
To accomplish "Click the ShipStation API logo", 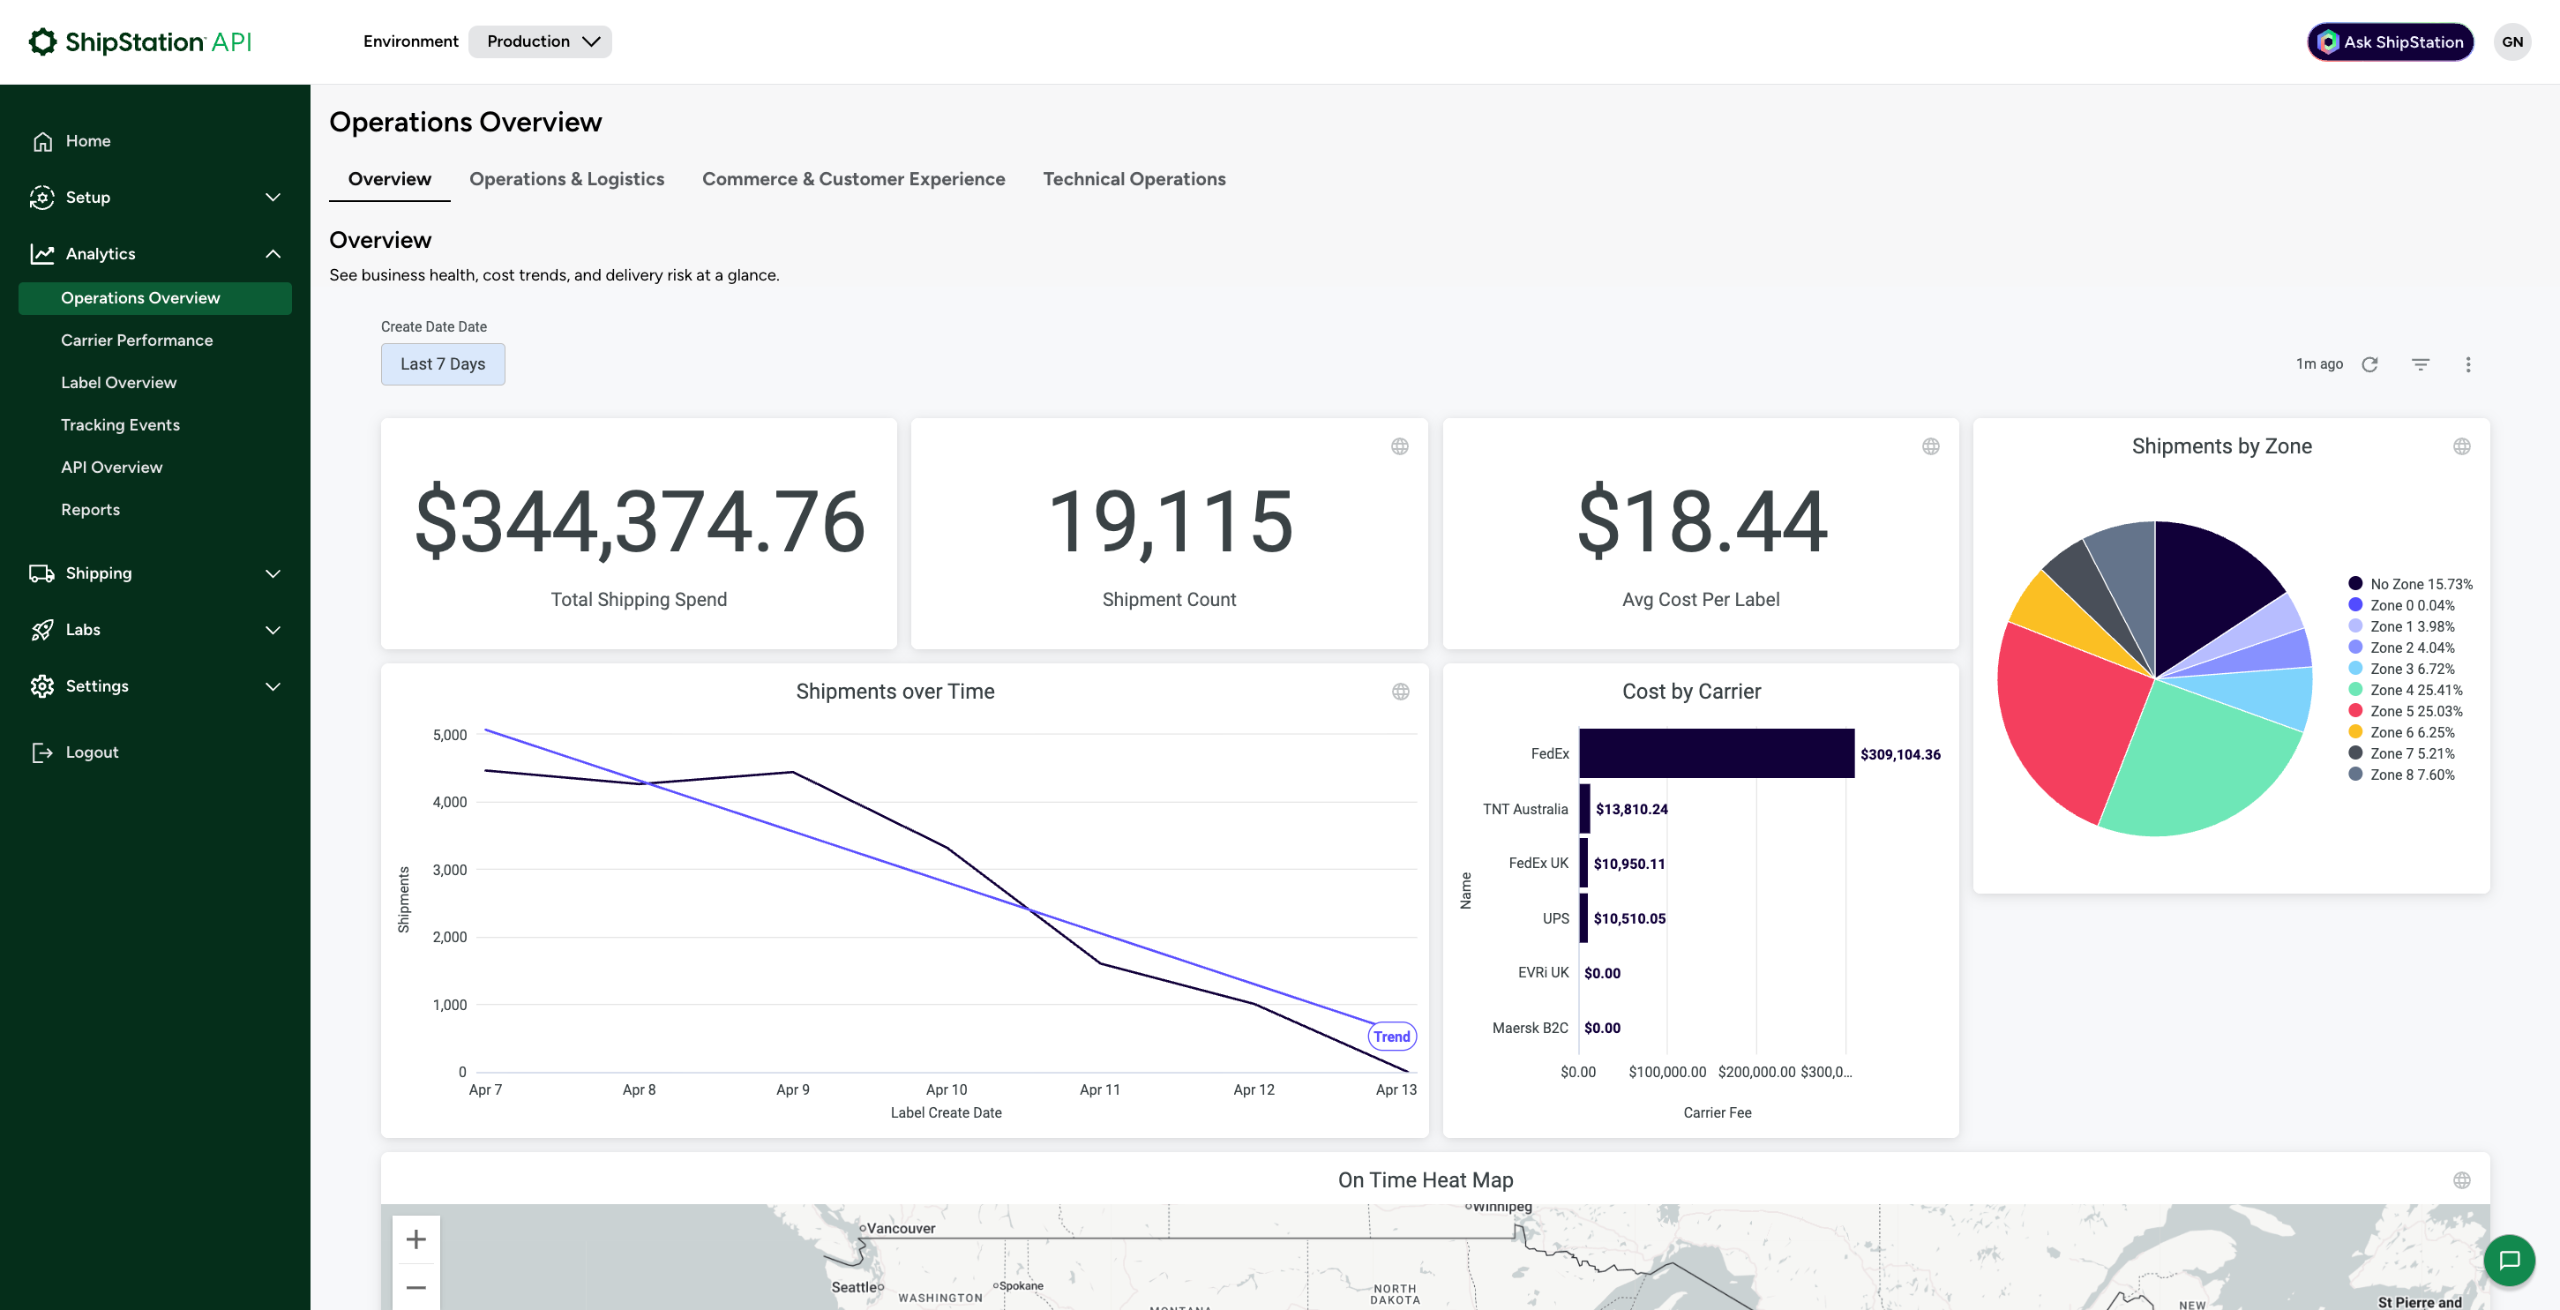I will pos(140,42).
